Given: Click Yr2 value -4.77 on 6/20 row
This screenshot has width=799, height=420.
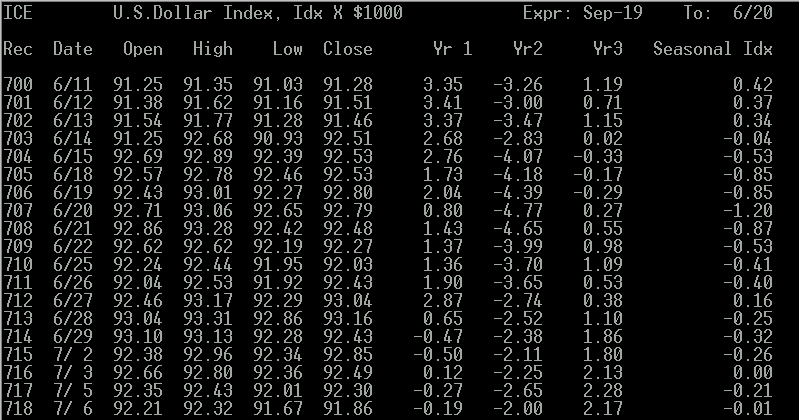Looking at the screenshot, I should pos(517,210).
